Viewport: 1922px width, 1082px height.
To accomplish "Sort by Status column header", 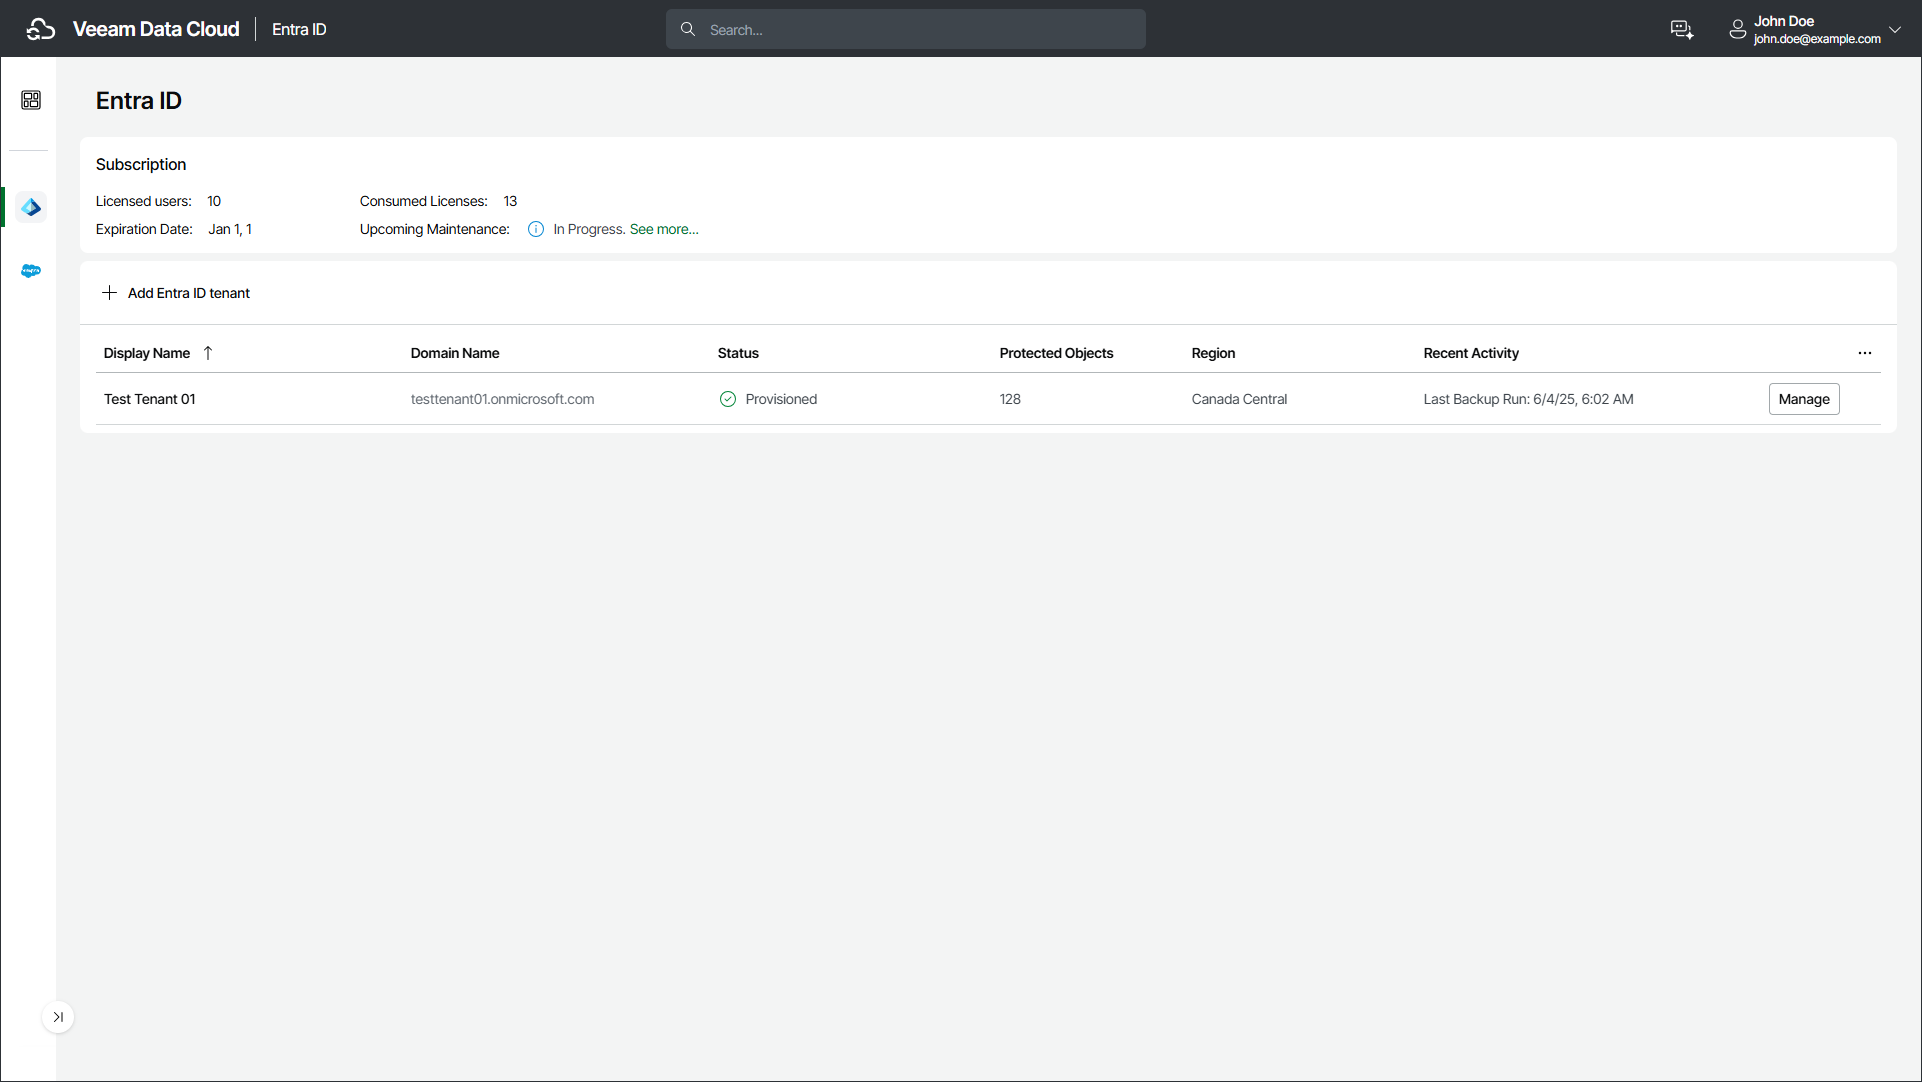I will point(738,353).
